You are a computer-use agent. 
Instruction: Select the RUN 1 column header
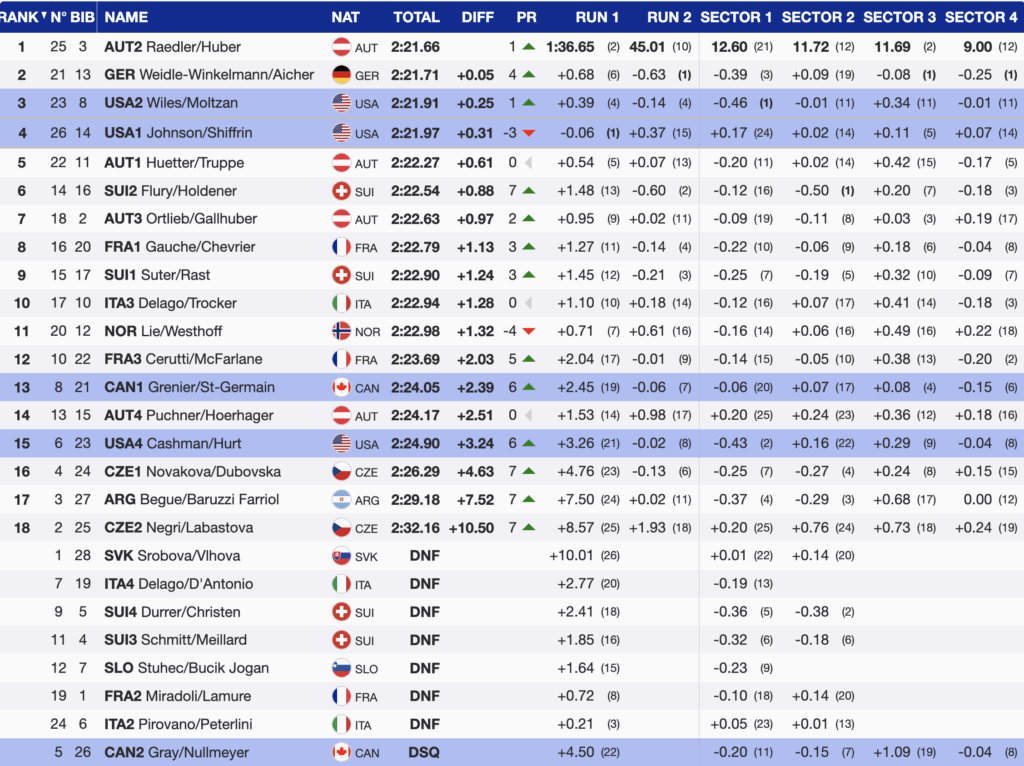tap(597, 17)
